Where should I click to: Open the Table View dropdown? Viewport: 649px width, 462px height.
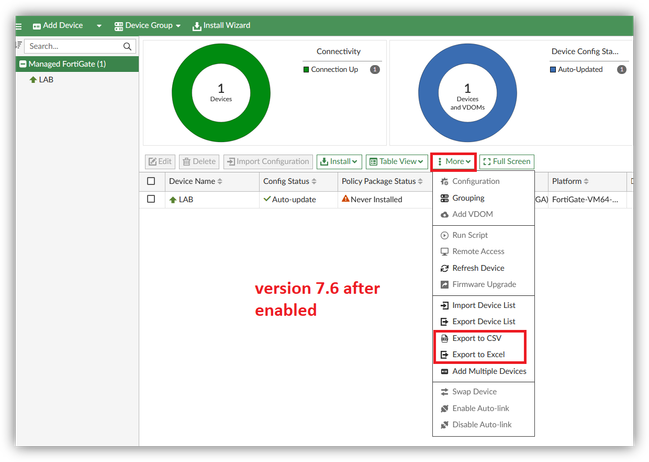coord(397,161)
